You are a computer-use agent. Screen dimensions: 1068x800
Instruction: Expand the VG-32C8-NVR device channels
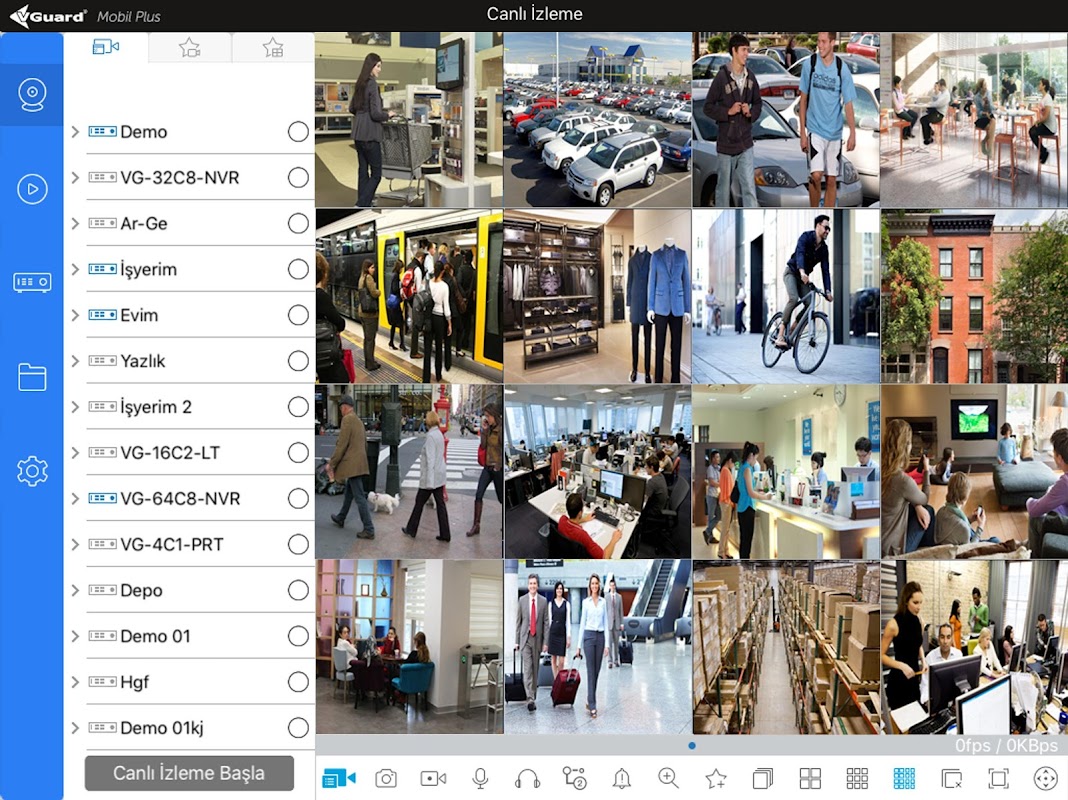tap(75, 178)
